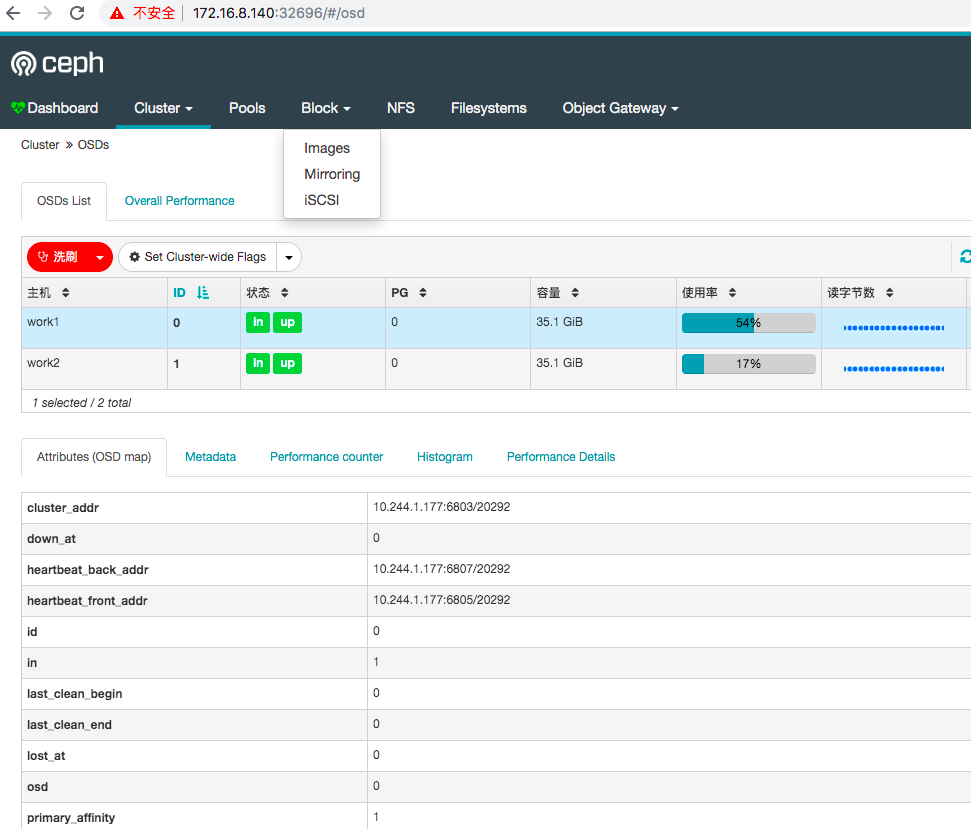This screenshot has width=971, height=829.
Task: View the Histogram tab
Action: 445,457
